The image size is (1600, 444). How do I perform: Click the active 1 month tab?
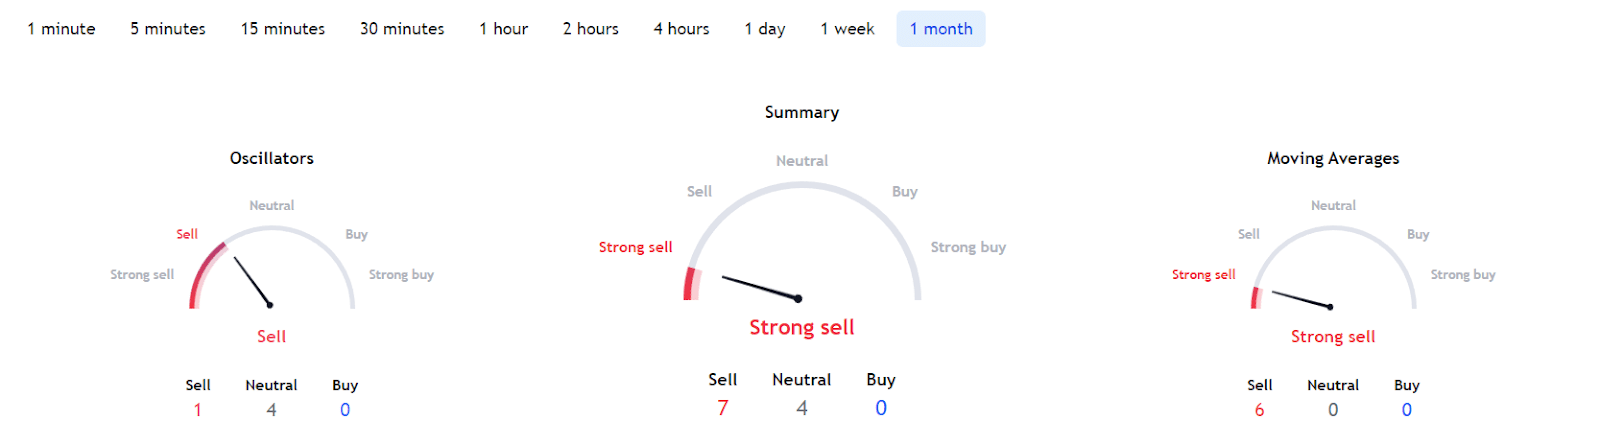pos(941,29)
